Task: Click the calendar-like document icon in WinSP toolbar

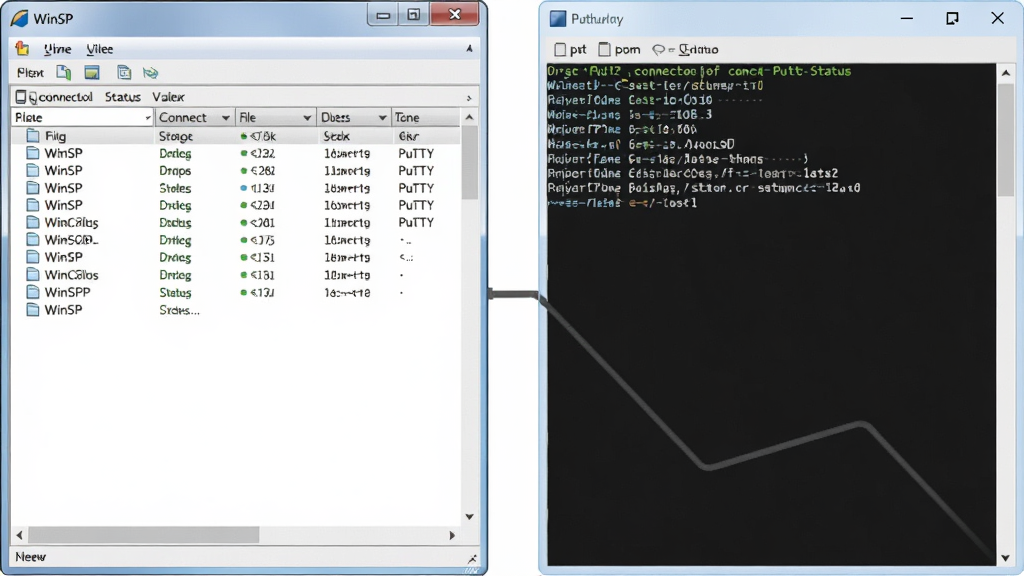Action: pyautogui.click(x=124, y=72)
